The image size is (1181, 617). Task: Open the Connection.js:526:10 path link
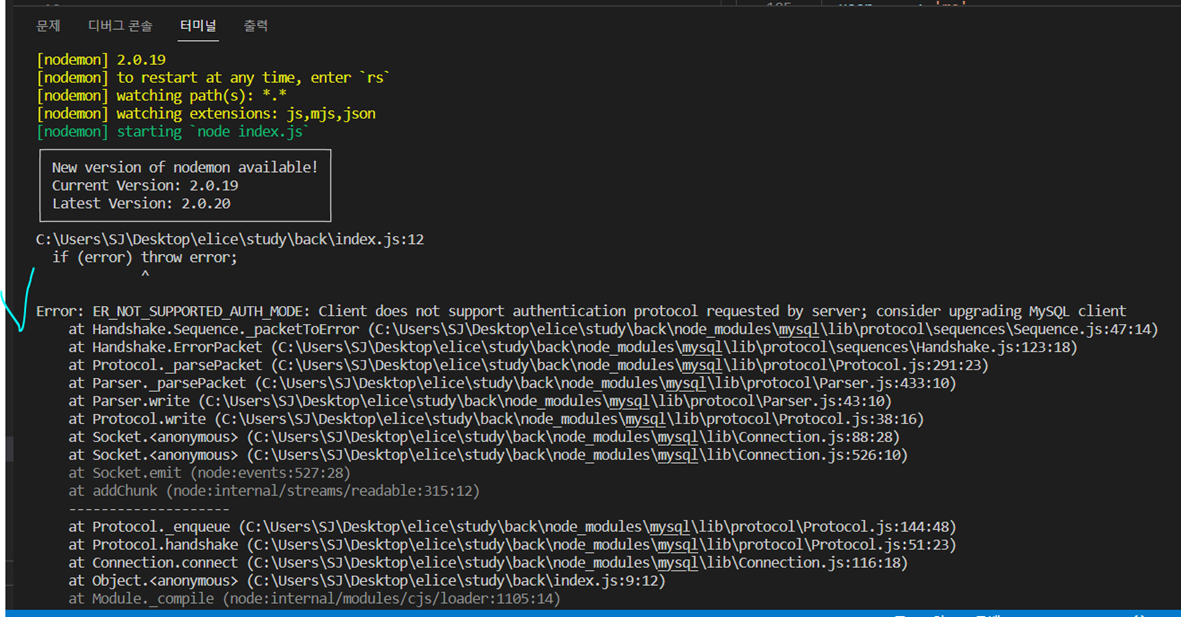pyautogui.click(x=578, y=456)
